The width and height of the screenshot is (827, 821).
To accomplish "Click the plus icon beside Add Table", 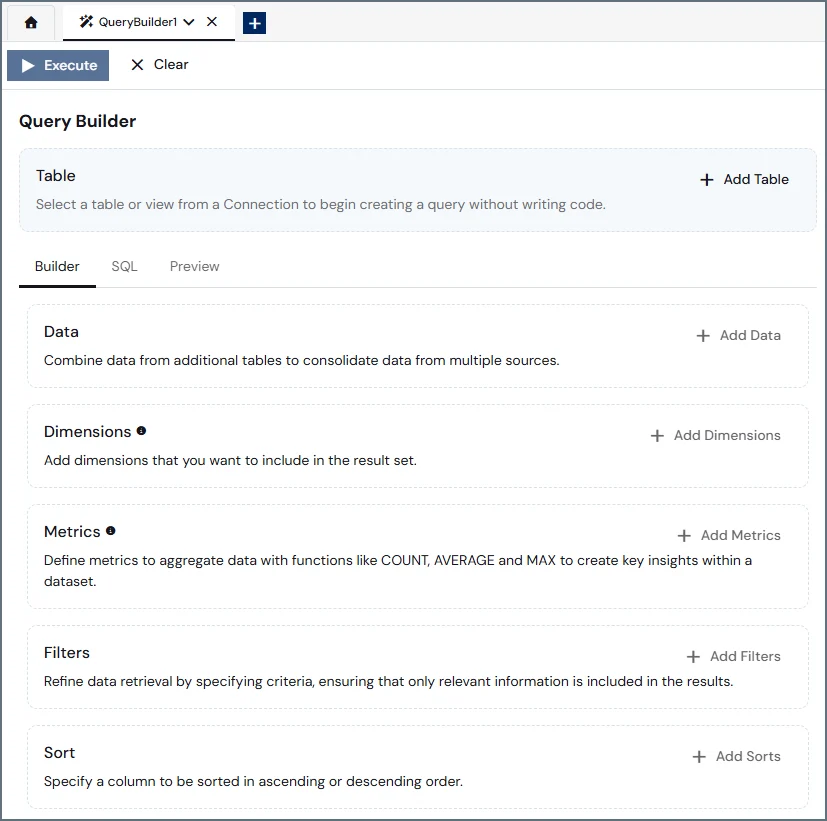I will pos(707,180).
